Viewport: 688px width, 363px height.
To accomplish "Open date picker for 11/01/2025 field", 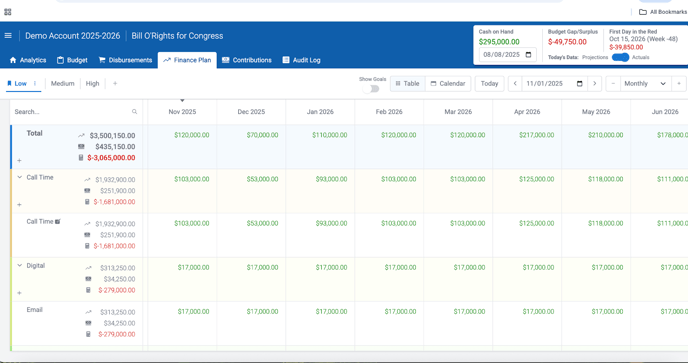I will [580, 83].
